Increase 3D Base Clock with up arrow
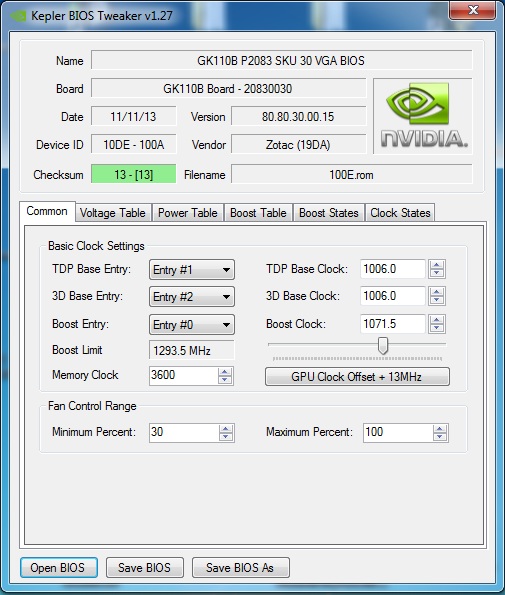The image size is (505, 595). click(437, 291)
